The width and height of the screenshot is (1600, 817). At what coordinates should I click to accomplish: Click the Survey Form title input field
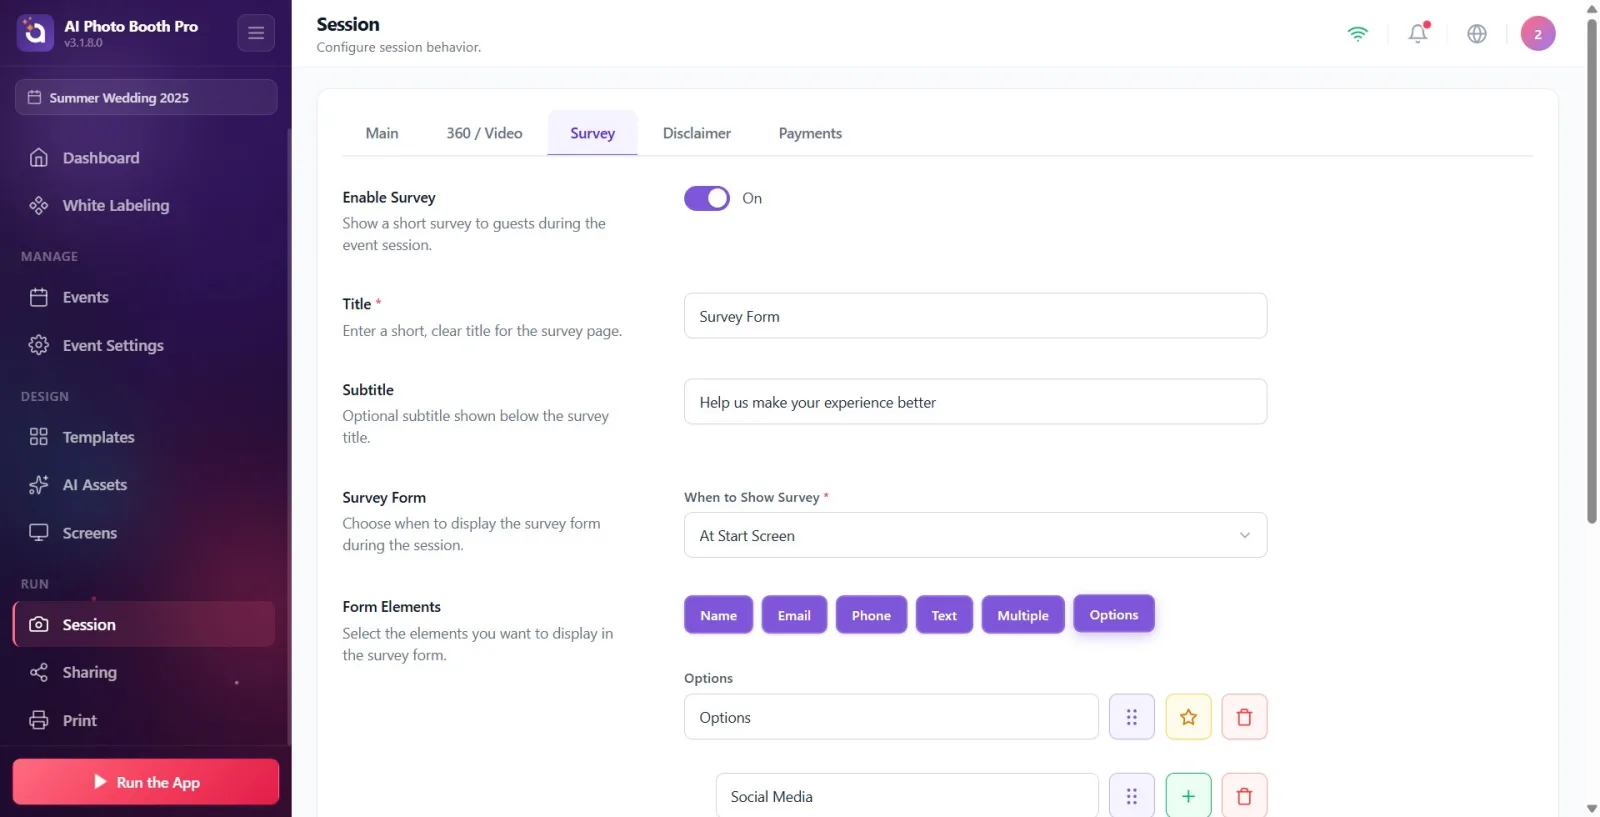click(975, 316)
